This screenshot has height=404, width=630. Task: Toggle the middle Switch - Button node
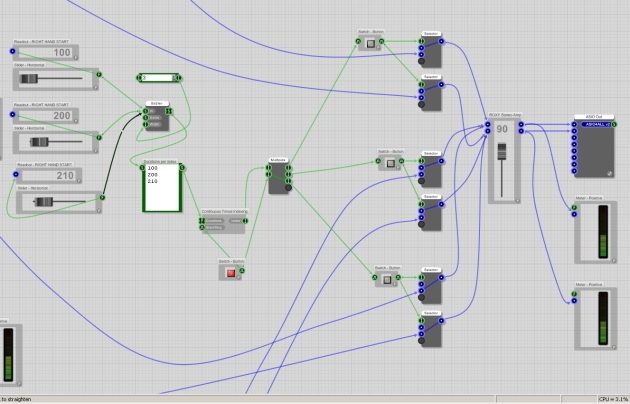tap(388, 164)
